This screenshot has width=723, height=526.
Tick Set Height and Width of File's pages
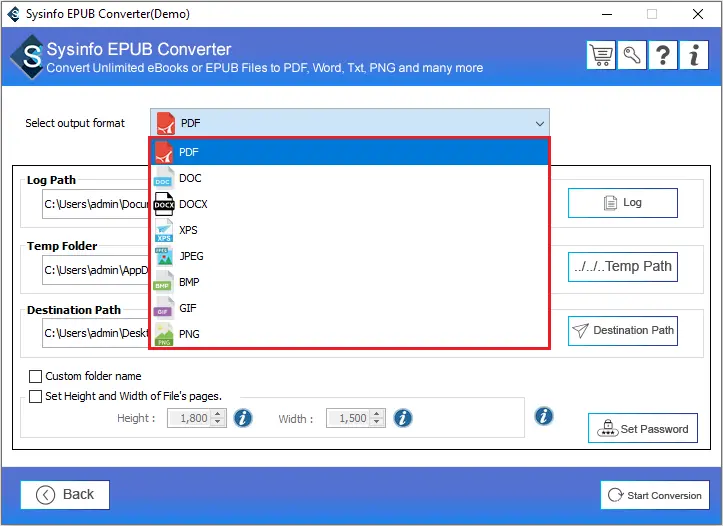coord(36,396)
